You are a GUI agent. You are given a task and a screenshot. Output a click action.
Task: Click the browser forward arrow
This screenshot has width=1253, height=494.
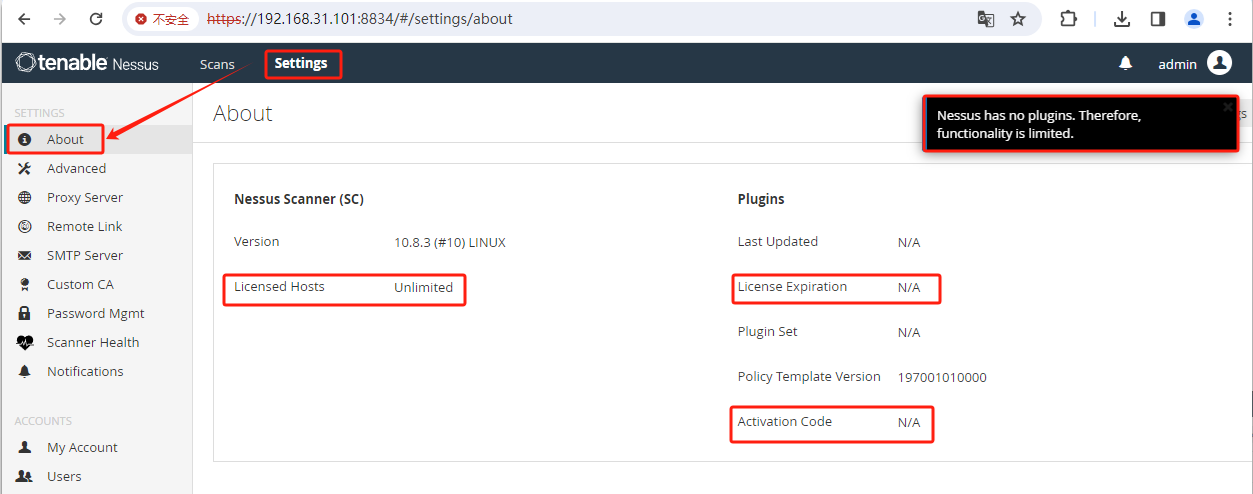[x=60, y=19]
